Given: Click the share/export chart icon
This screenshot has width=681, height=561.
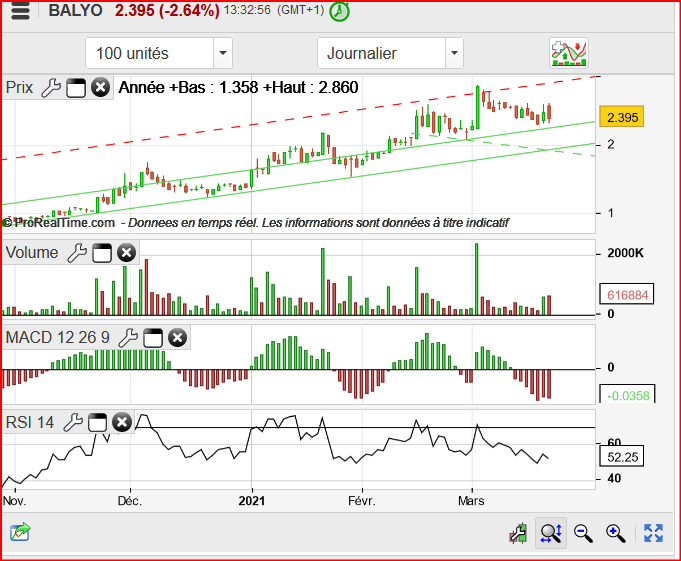Looking at the screenshot, I should pos(20,532).
